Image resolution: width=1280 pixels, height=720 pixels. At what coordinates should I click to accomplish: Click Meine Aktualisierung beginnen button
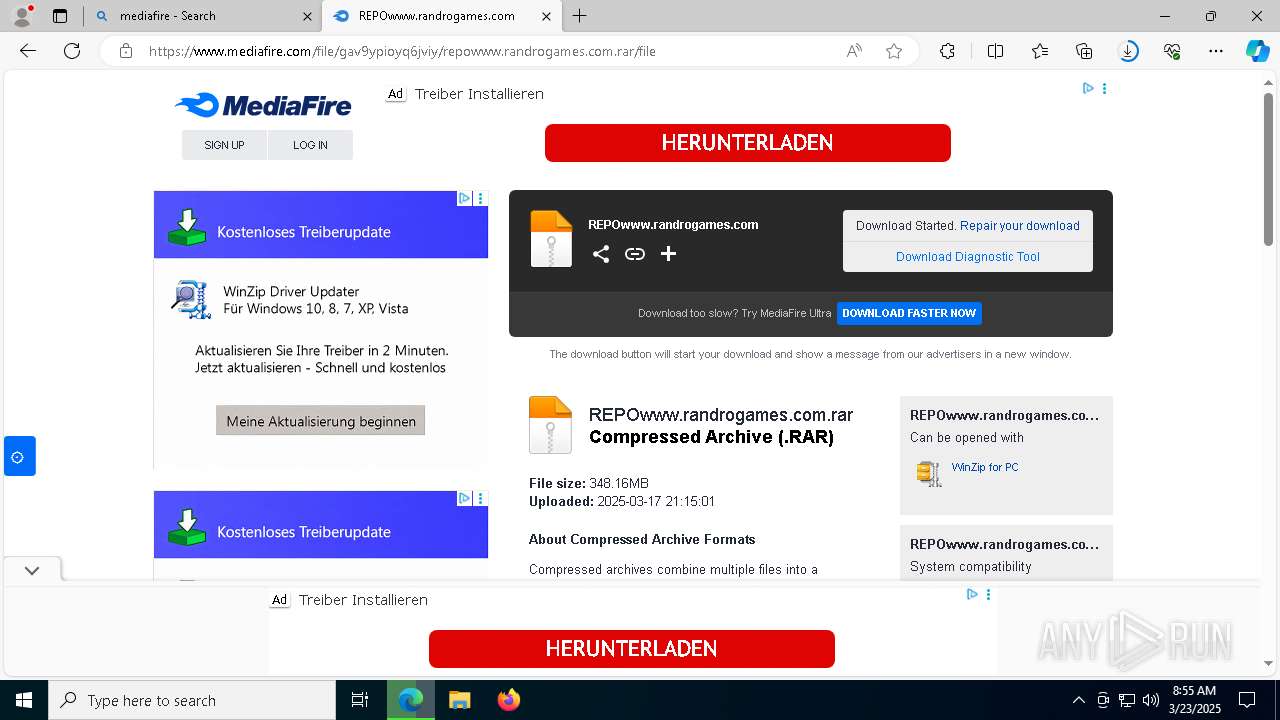click(321, 421)
